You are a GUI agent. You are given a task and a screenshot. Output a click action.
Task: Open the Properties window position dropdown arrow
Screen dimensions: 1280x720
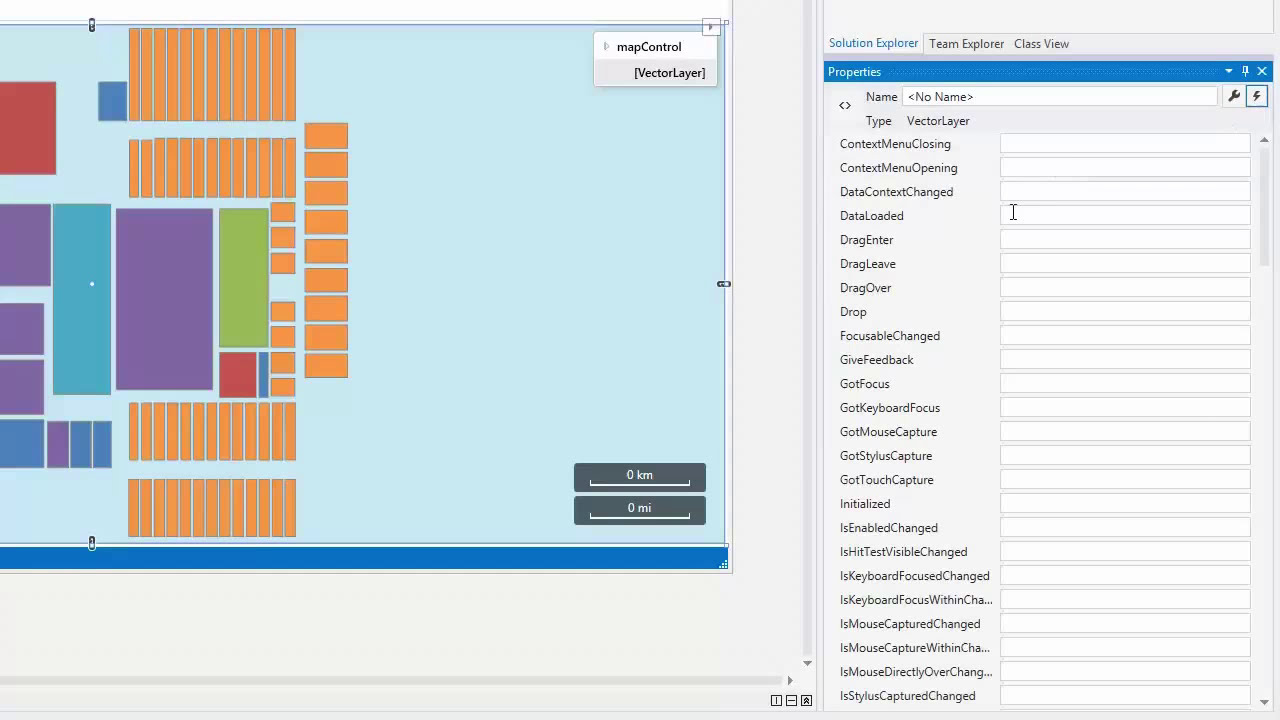coord(1229,71)
